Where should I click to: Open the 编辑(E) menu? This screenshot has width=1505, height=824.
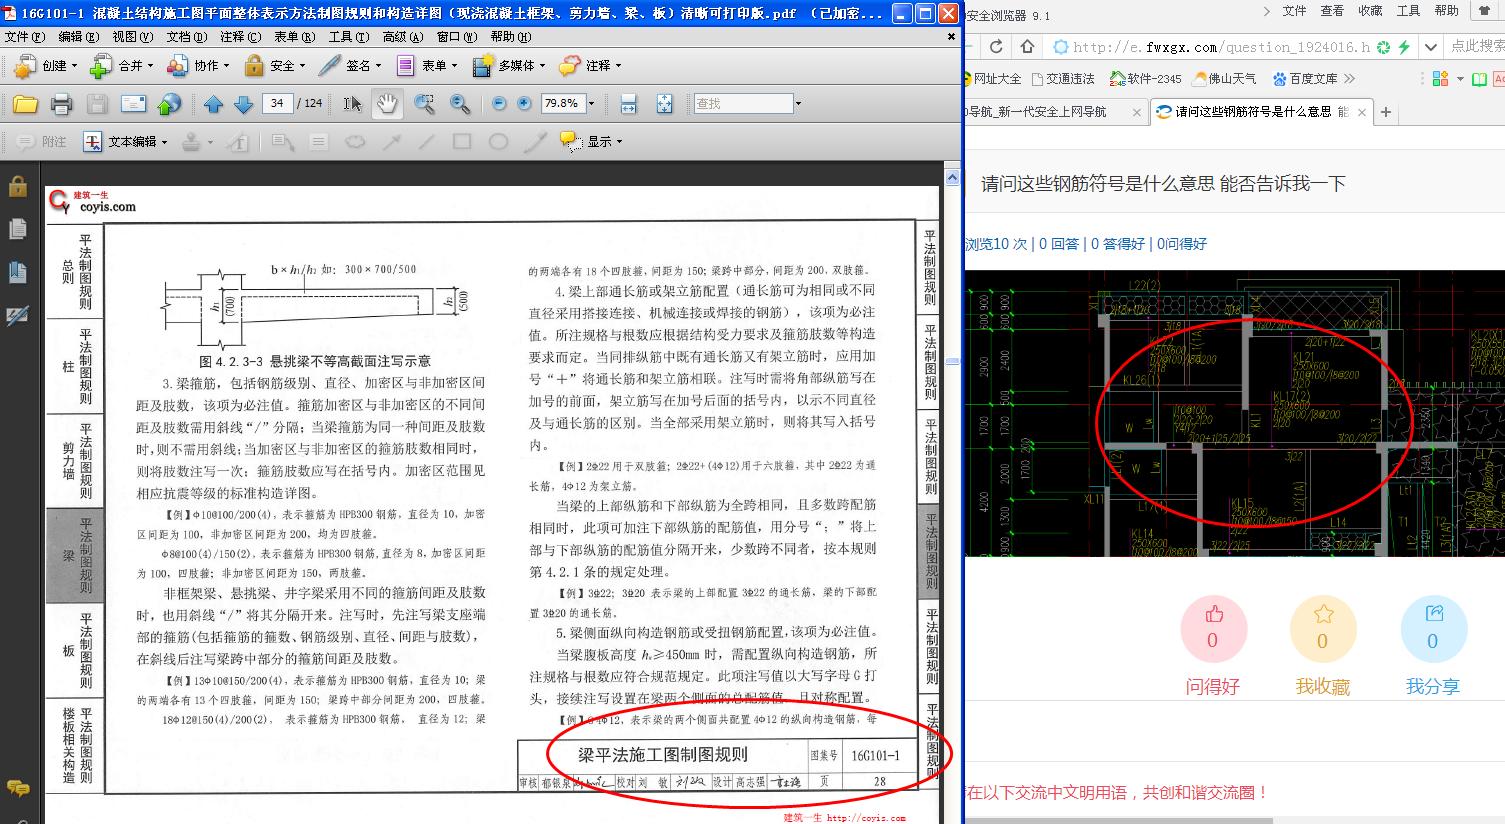(79, 37)
